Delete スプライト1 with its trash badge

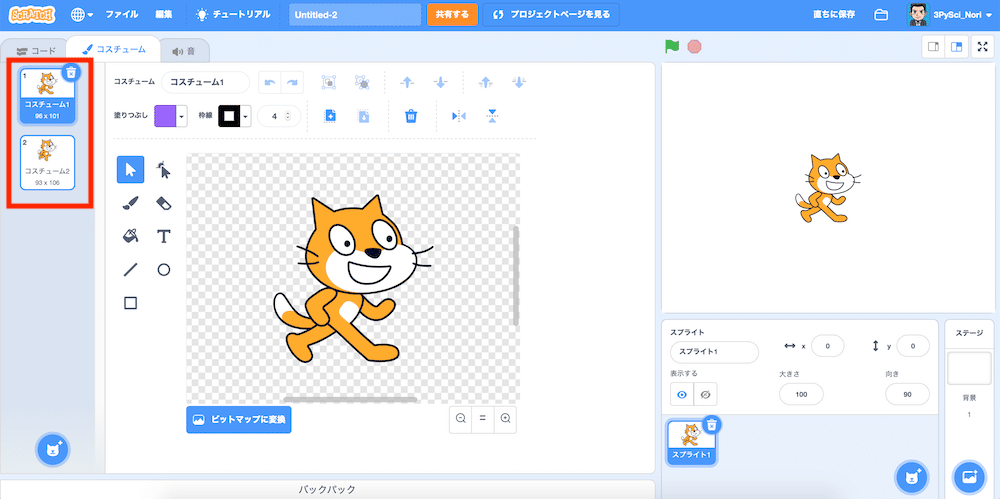click(x=712, y=424)
